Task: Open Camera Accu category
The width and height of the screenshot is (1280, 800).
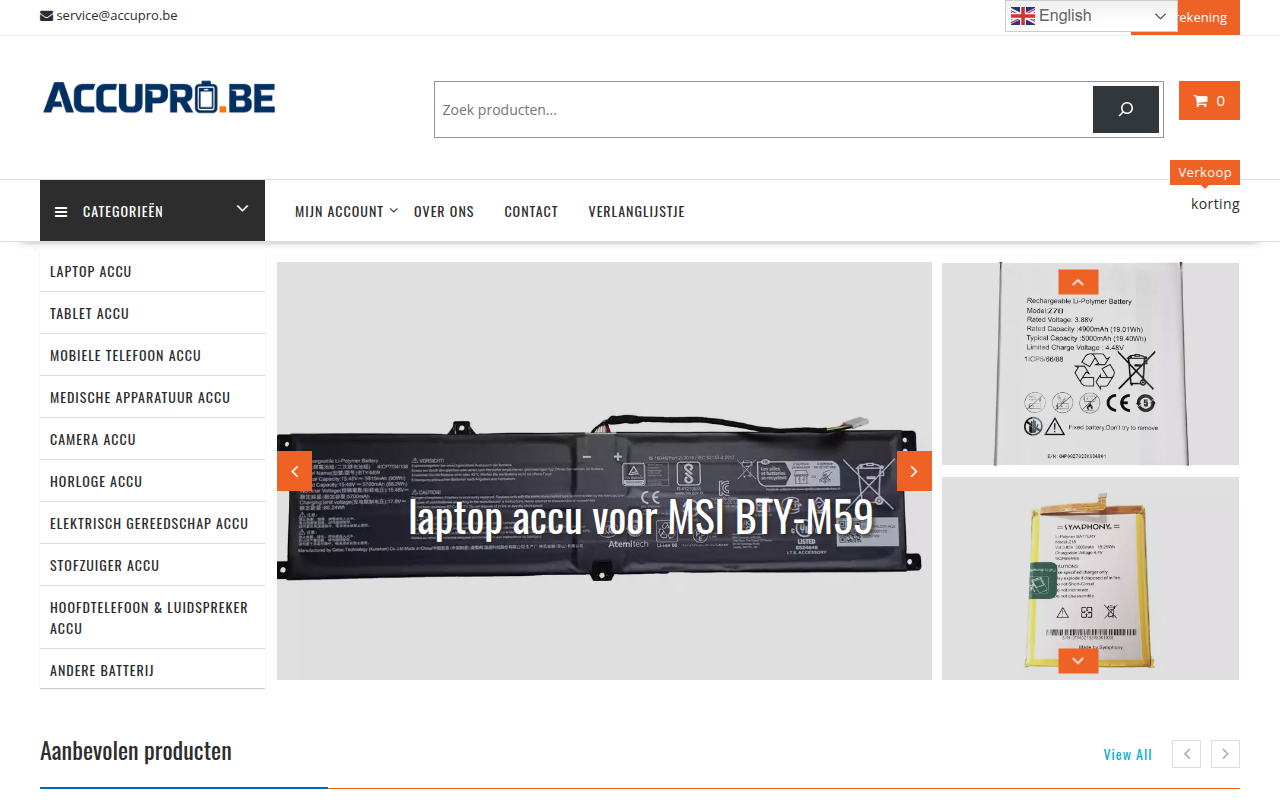Action: [152, 439]
